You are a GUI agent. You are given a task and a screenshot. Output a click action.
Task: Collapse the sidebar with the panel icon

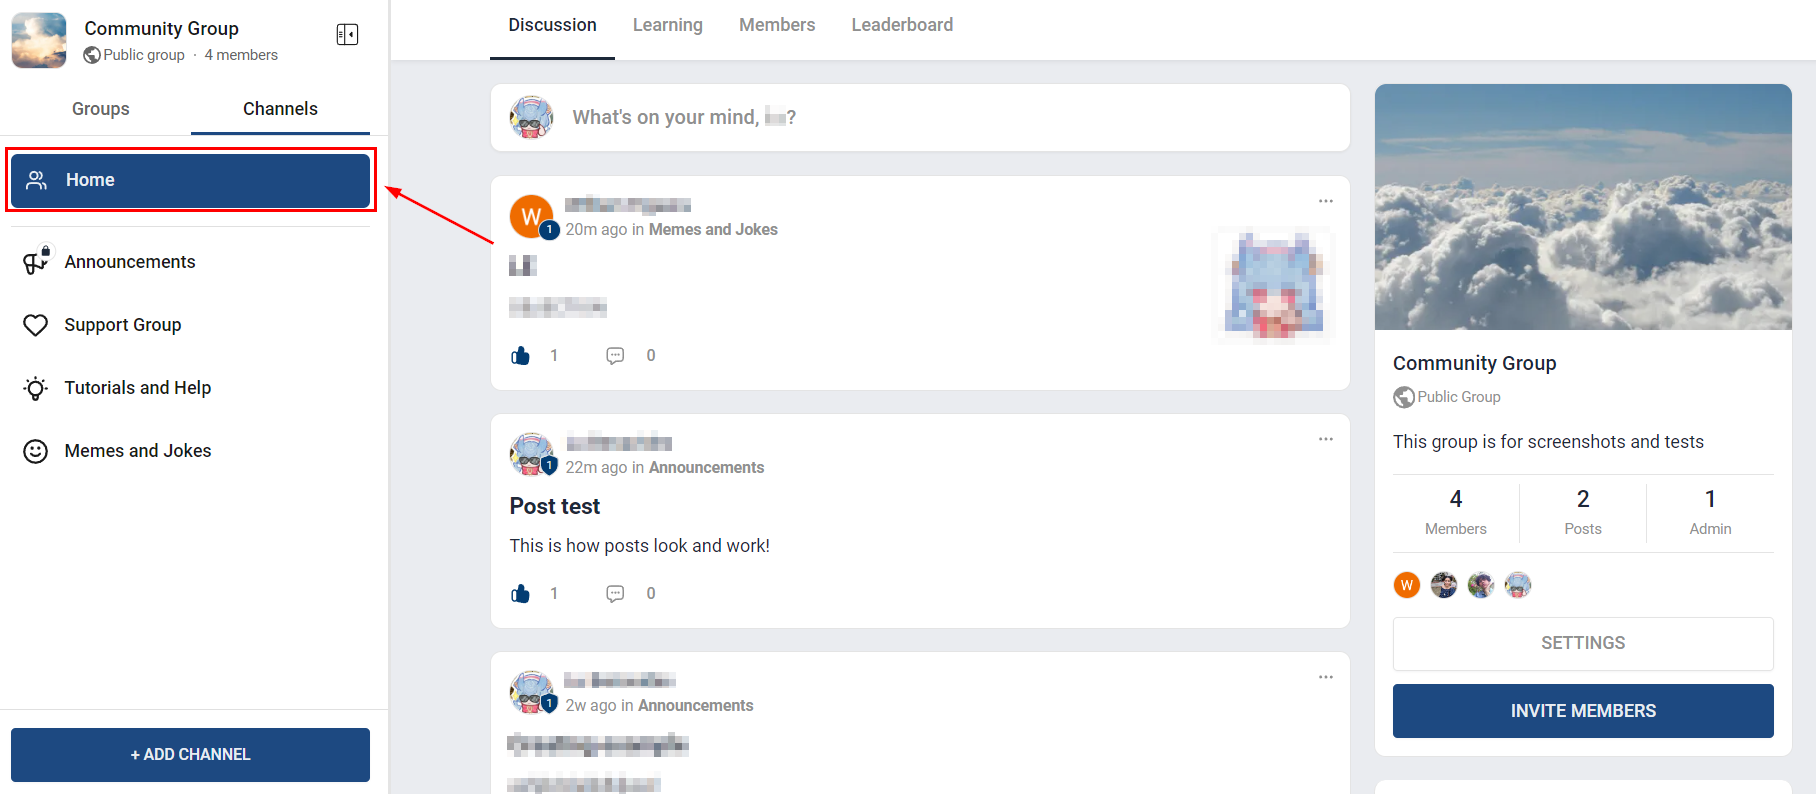click(x=347, y=35)
